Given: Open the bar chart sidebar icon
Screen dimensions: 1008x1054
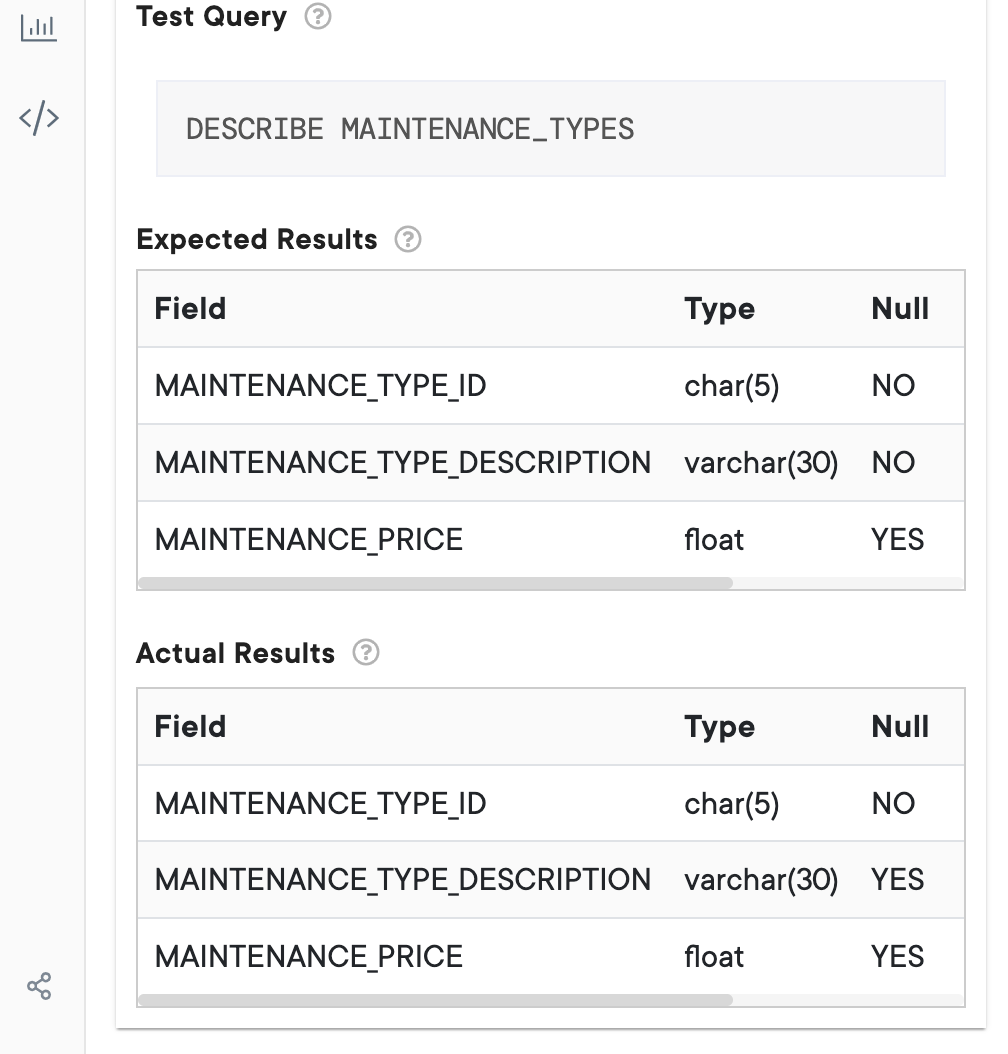Looking at the screenshot, I should coord(39,28).
